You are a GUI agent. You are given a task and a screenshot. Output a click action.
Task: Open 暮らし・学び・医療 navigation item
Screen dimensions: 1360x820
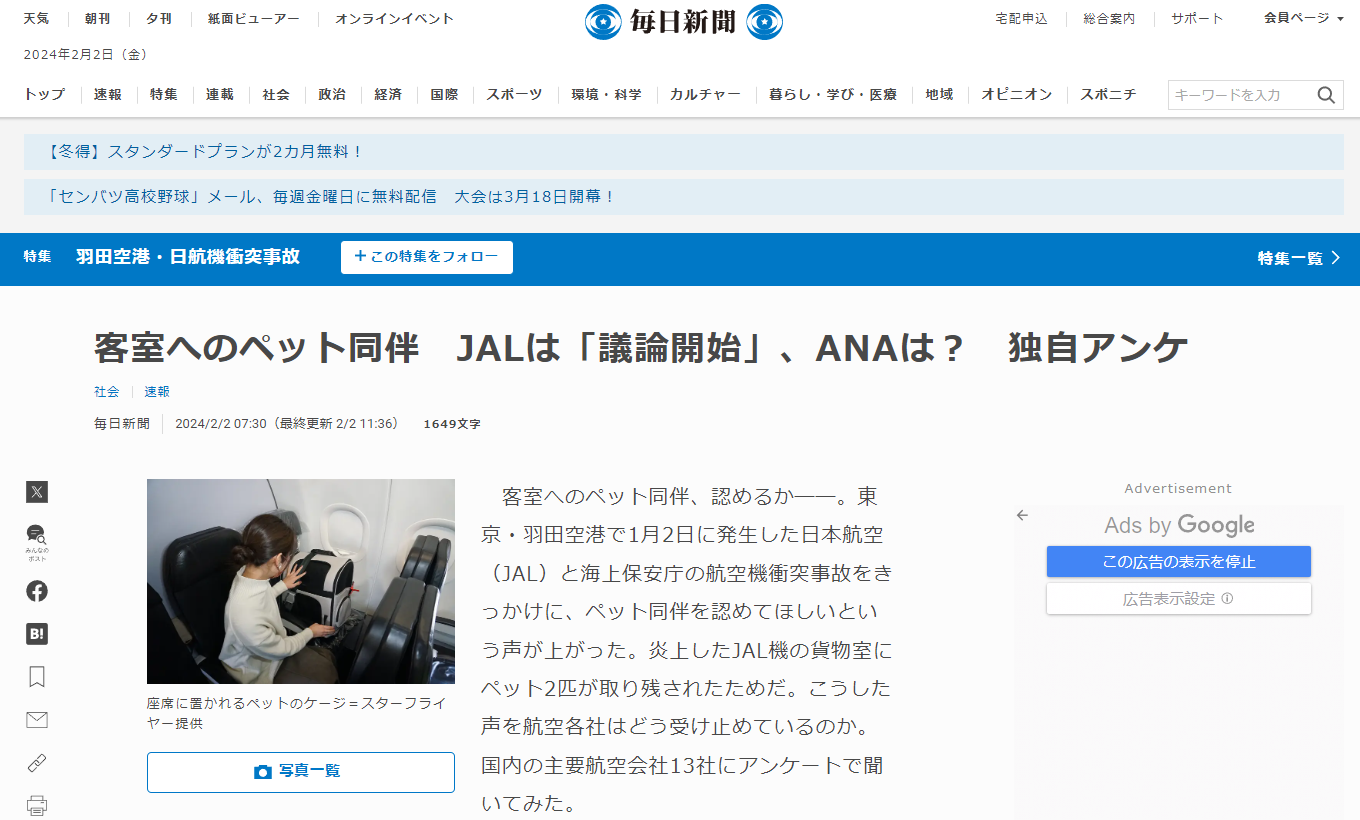point(833,94)
